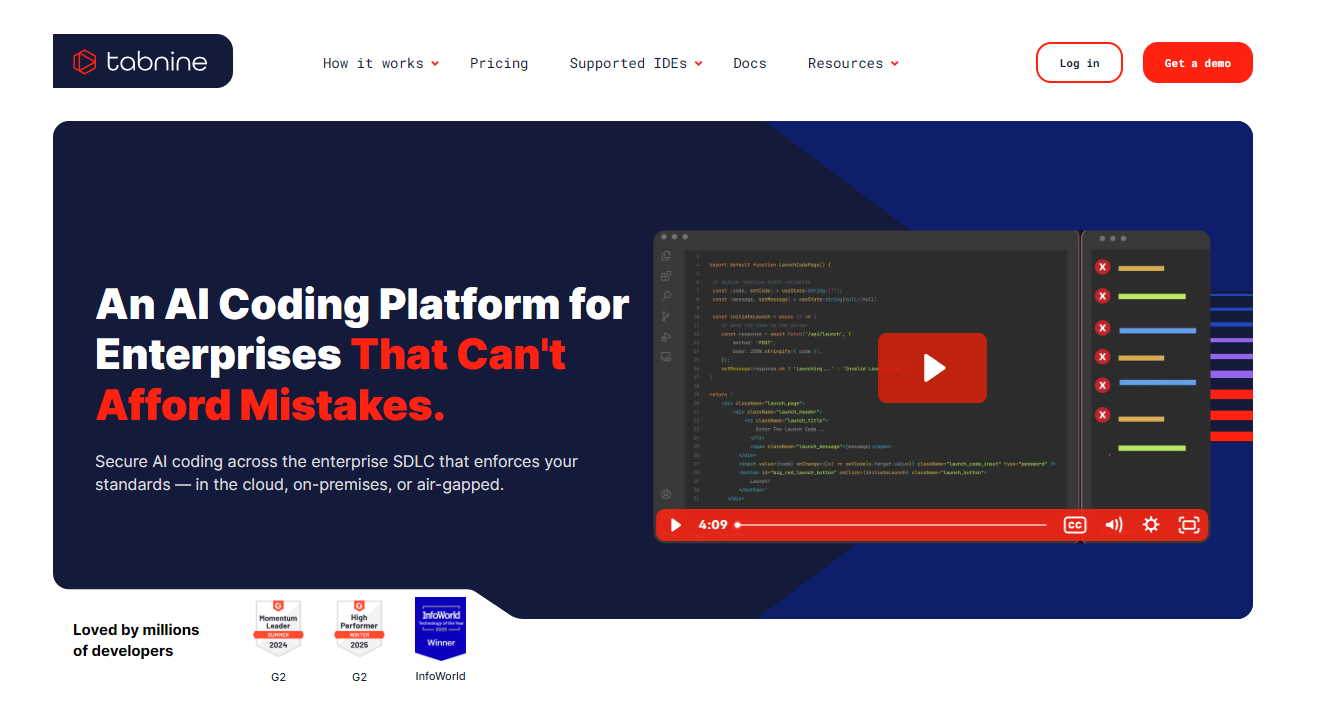The height and width of the screenshot is (718, 1332).
Task: Click the Tabnine logo
Action: [142, 62]
